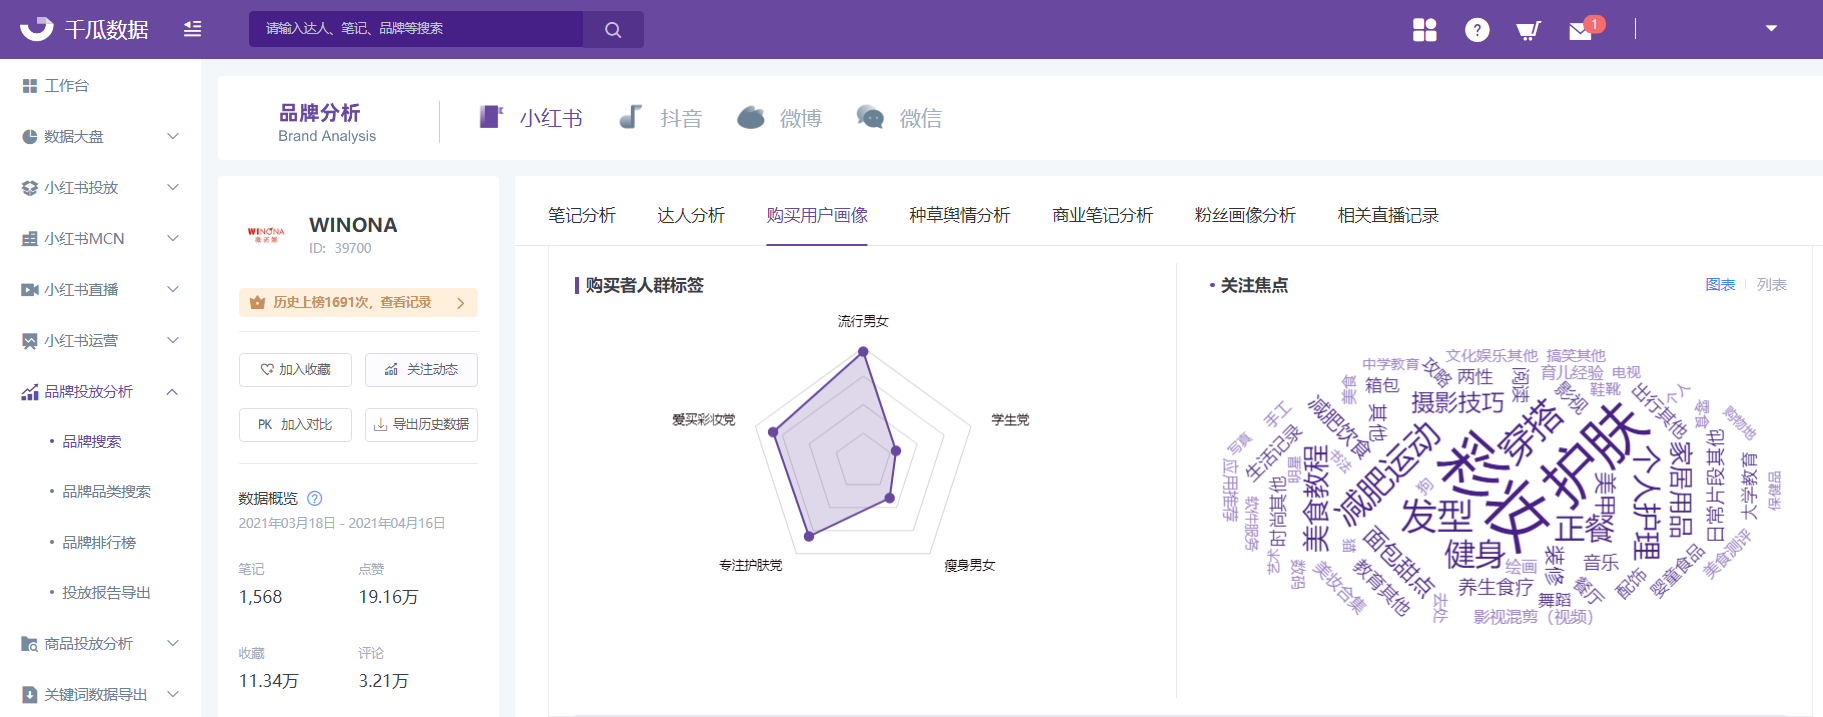The height and width of the screenshot is (717, 1823).
Task: Switch to the 相关直播记录 tab
Action: click(1388, 215)
